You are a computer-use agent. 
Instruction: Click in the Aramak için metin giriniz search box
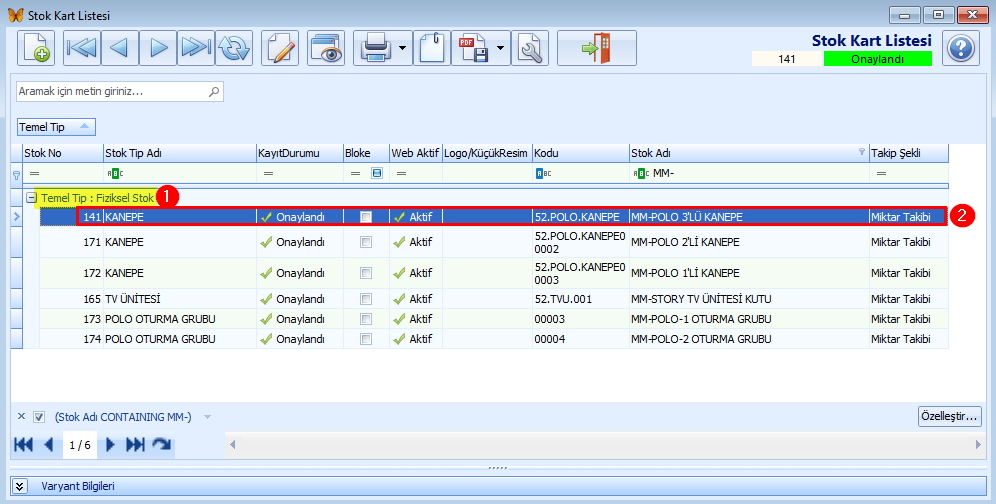tap(119, 92)
